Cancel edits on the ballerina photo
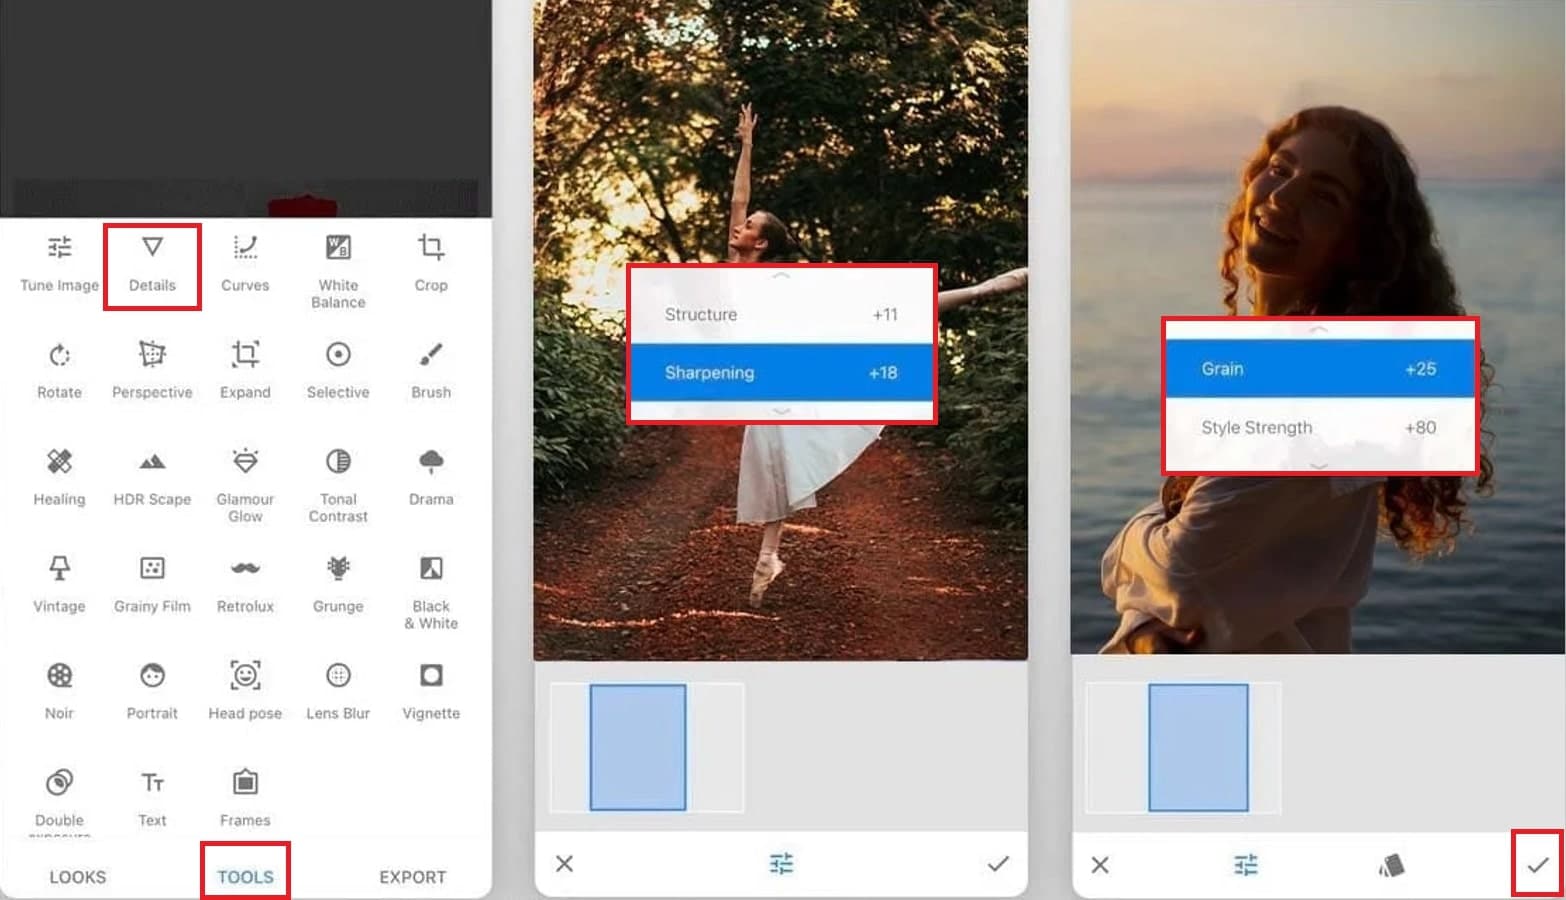Viewport: 1566px width, 900px height. pos(565,864)
